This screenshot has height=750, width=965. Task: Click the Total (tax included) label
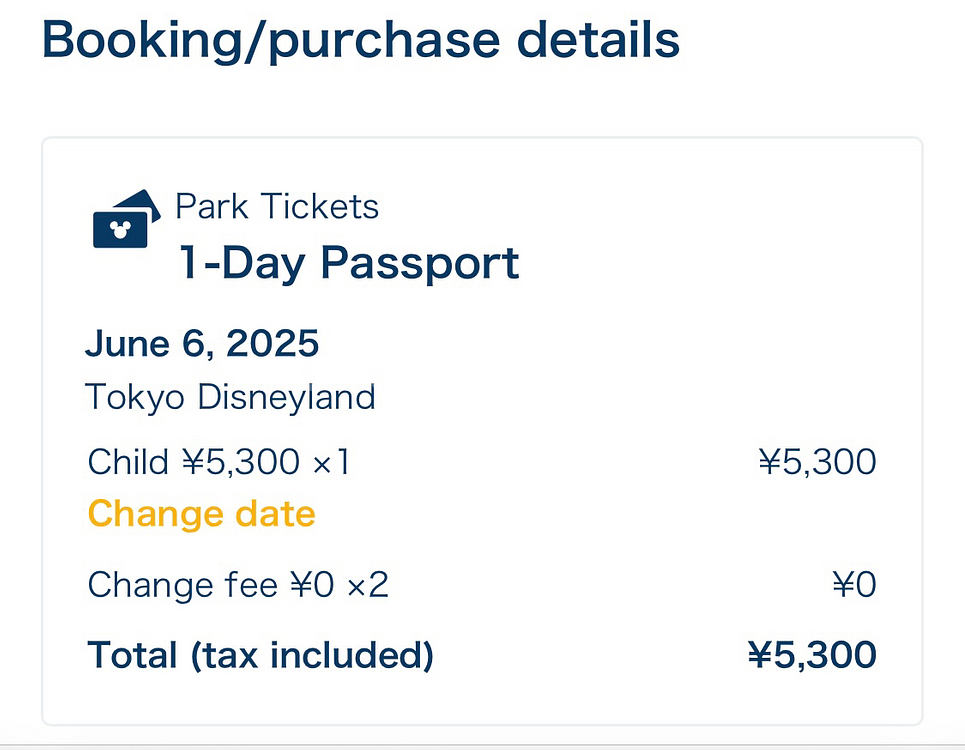(x=260, y=655)
